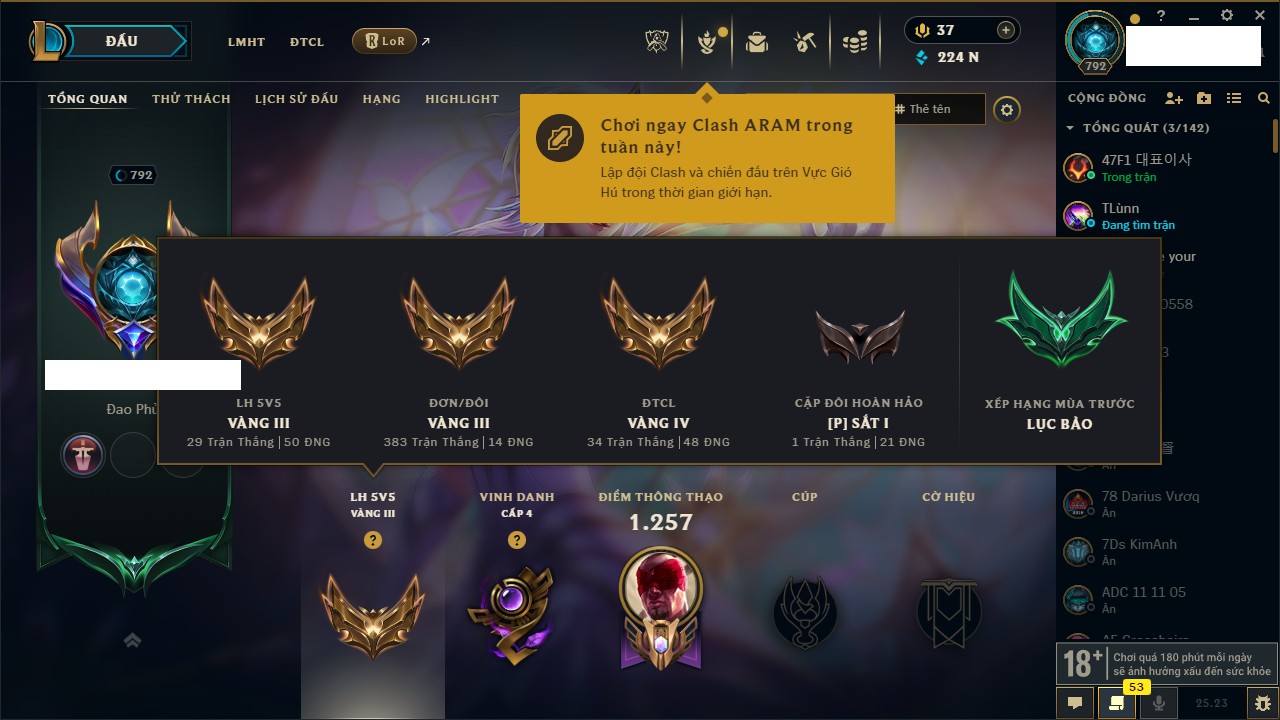The height and width of the screenshot is (720, 1280).
Task: Switch to the Lịch Sử Đấu tab
Action: coord(296,99)
